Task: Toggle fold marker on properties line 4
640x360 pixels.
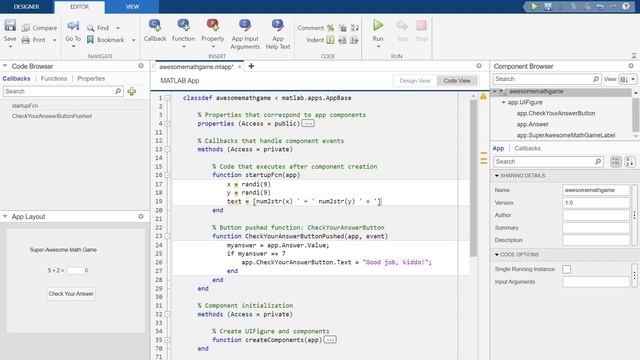Action: 167,124
